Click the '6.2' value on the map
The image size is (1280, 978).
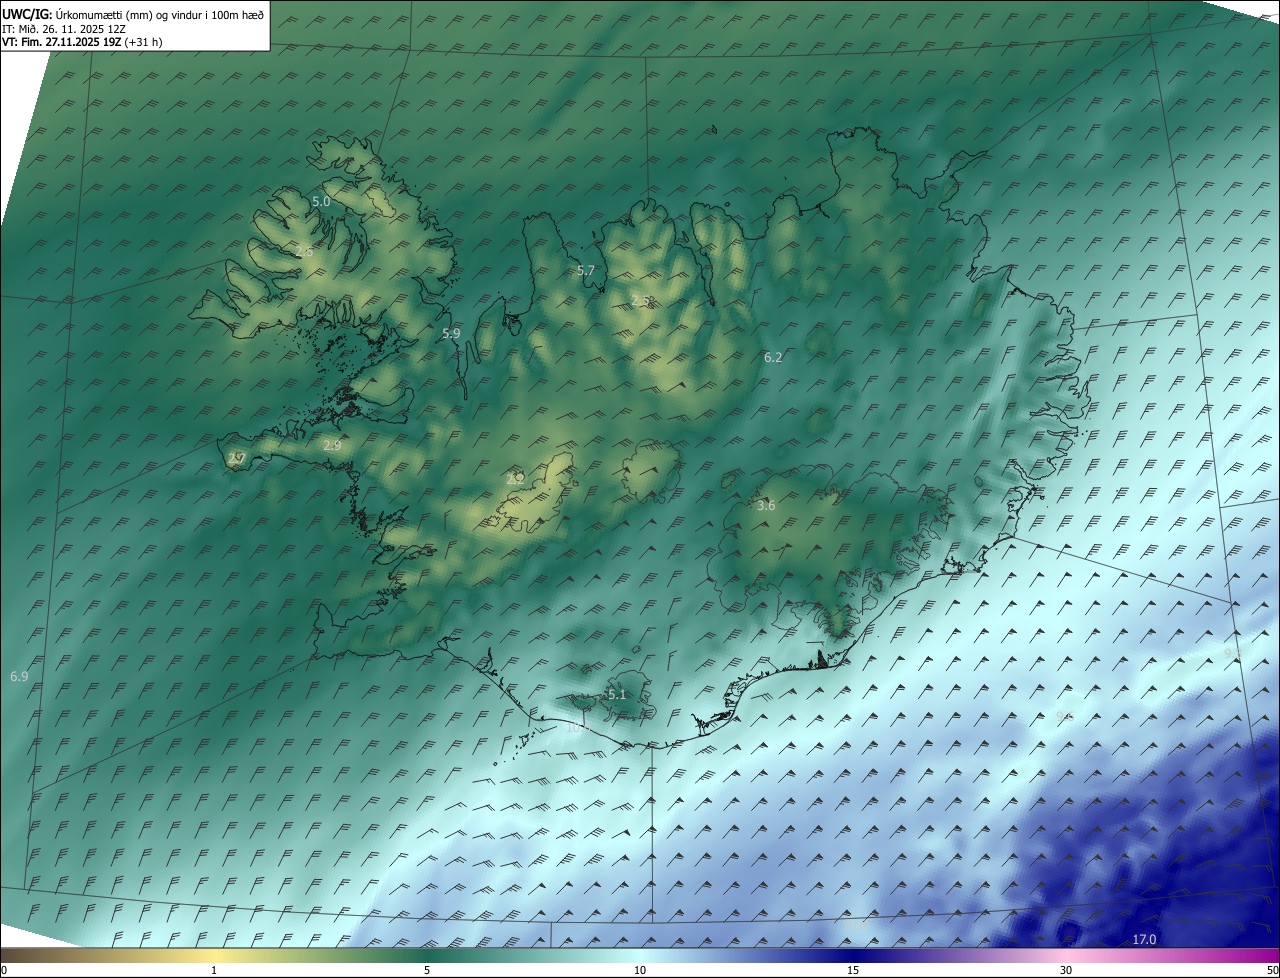773,357
